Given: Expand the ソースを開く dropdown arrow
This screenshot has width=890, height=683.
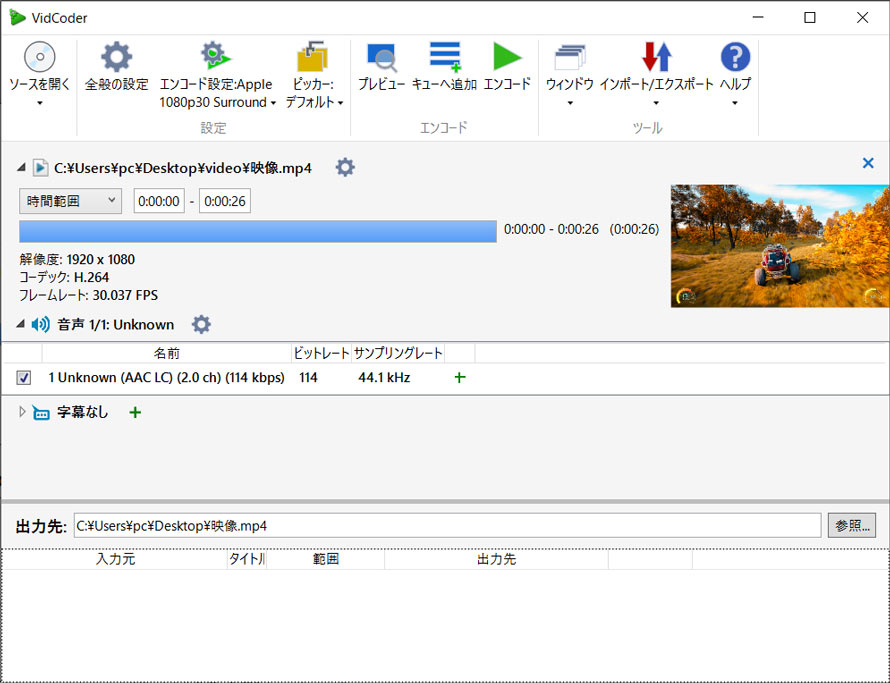Looking at the screenshot, I should tap(40, 103).
